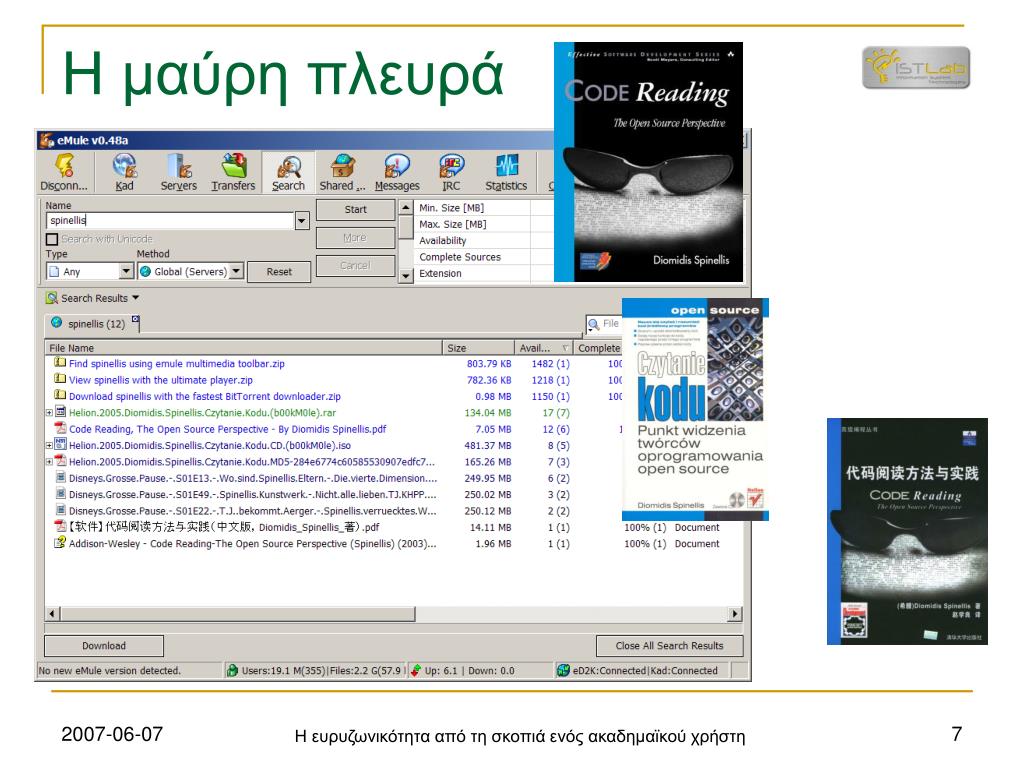Click the zip icon of Find spinellis toolbar.zip
Screen dimensions: 1024x768
coord(60,362)
